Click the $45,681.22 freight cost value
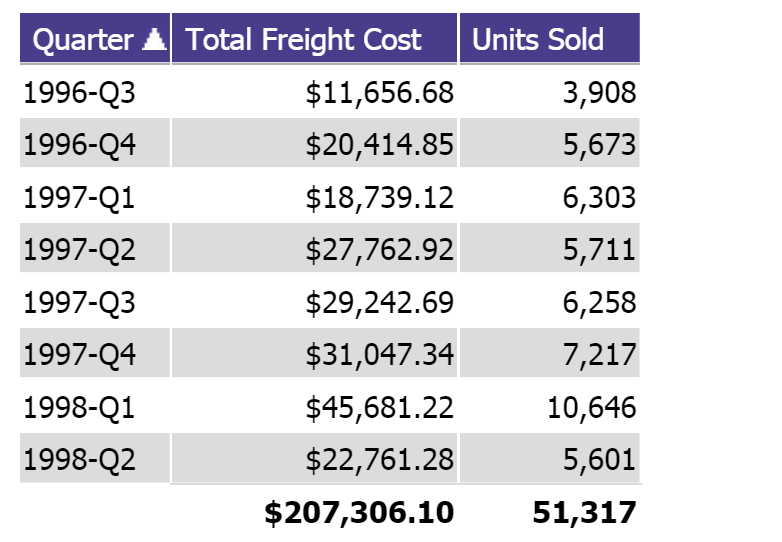The height and width of the screenshot is (542, 782). 380,407
